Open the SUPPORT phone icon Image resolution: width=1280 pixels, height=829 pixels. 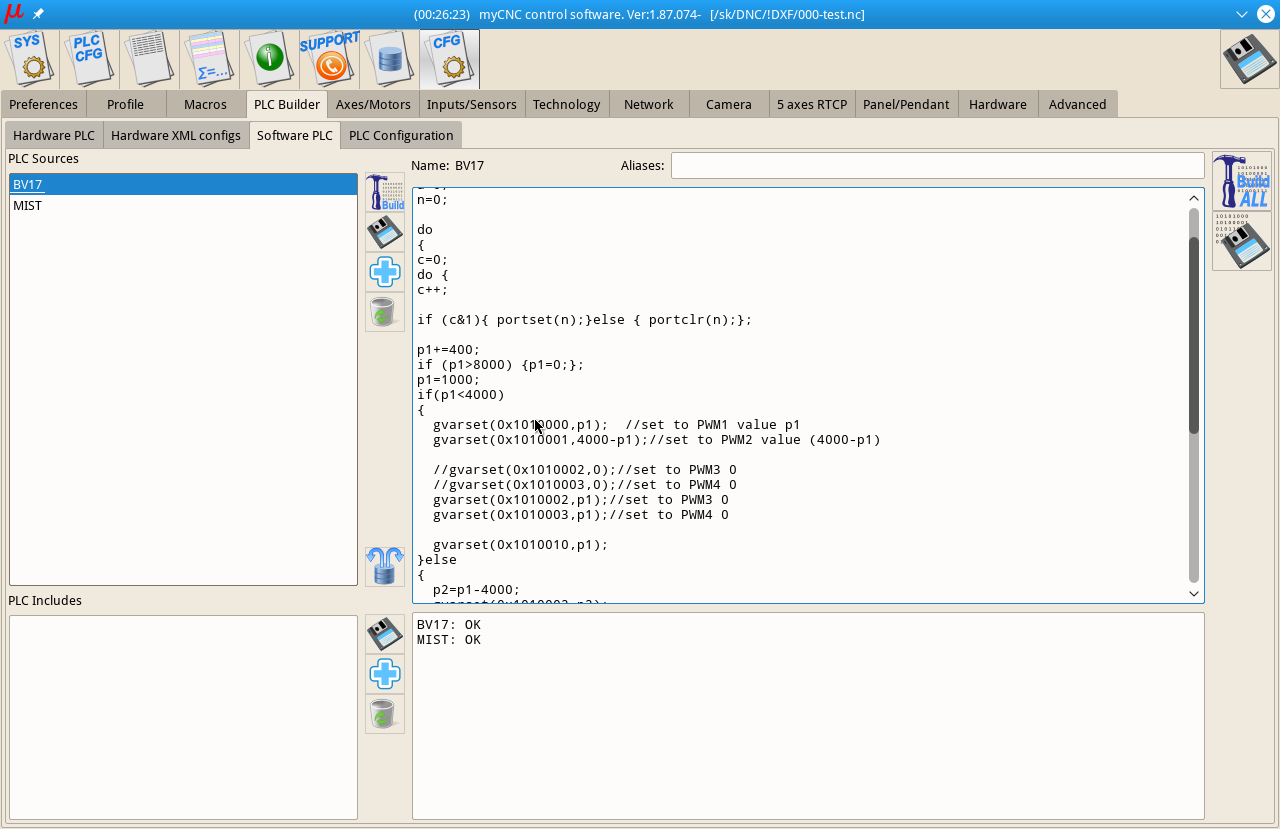329,59
